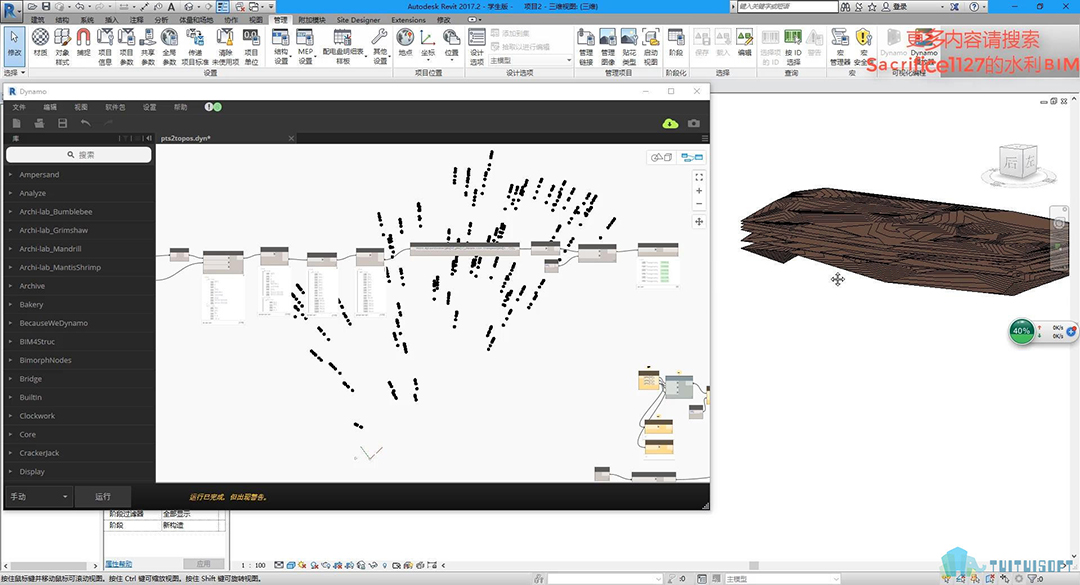The width and height of the screenshot is (1080, 585).
Task: Click the Dynamo camera export icon
Action: pyautogui.click(x=694, y=123)
